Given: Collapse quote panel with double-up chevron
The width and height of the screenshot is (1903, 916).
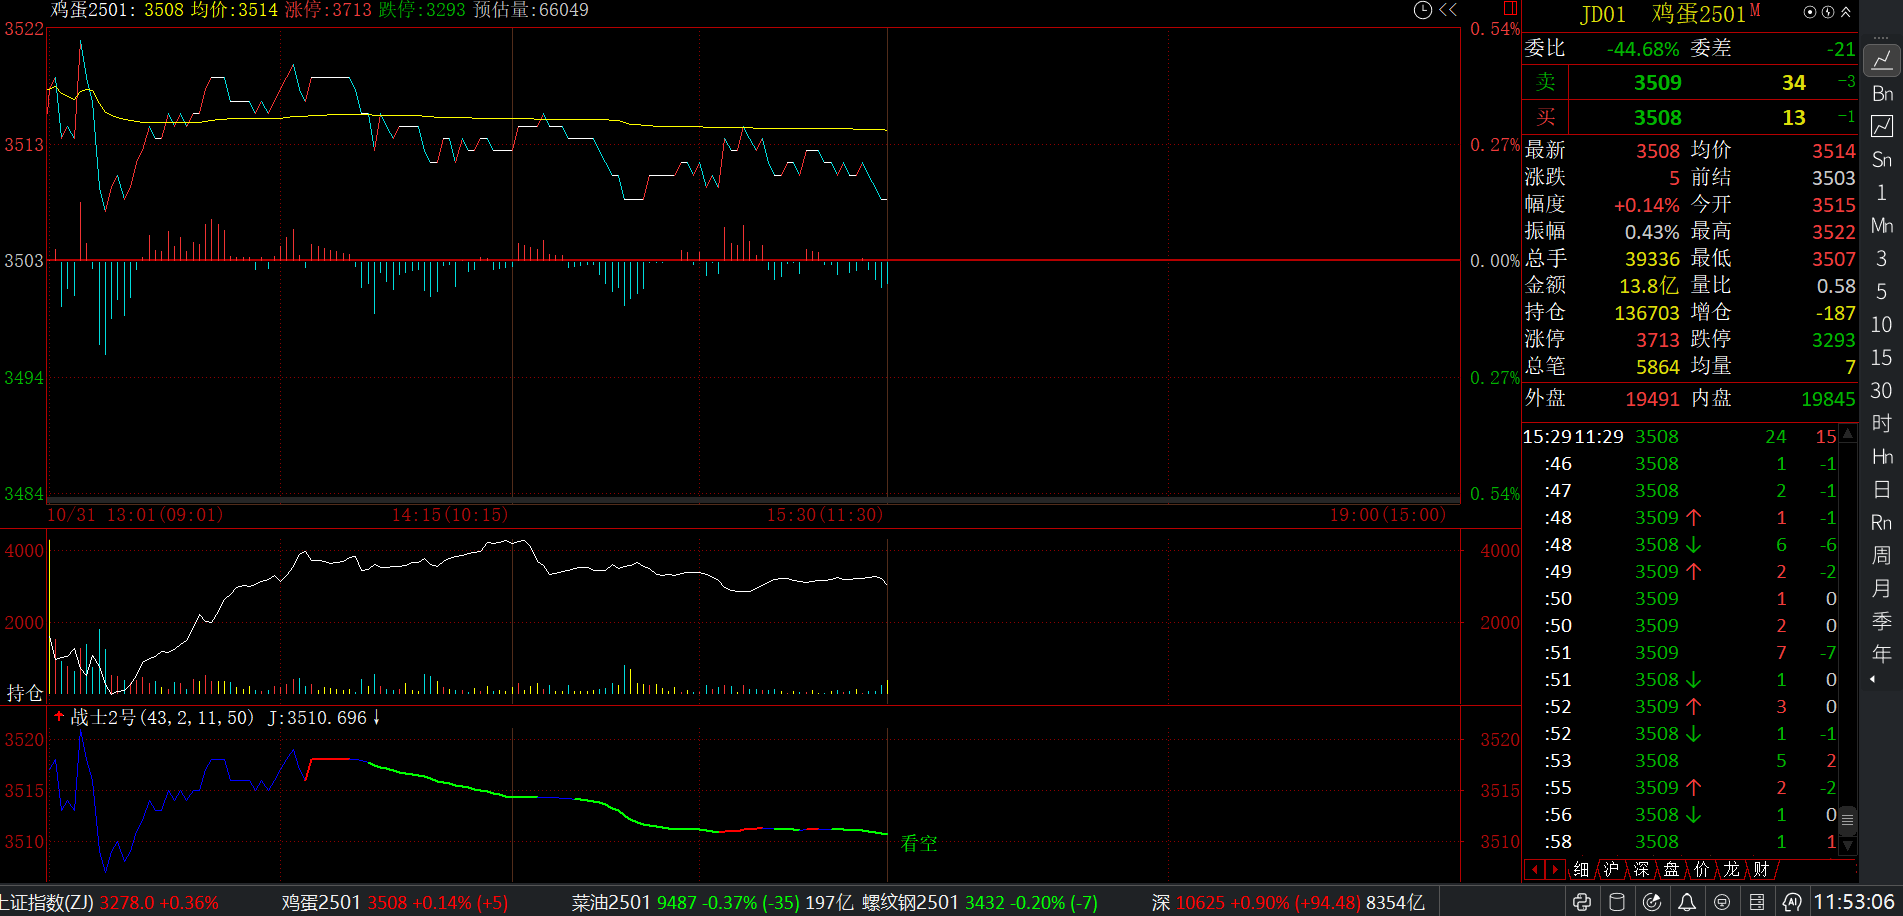Looking at the screenshot, I should (x=1846, y=12).
